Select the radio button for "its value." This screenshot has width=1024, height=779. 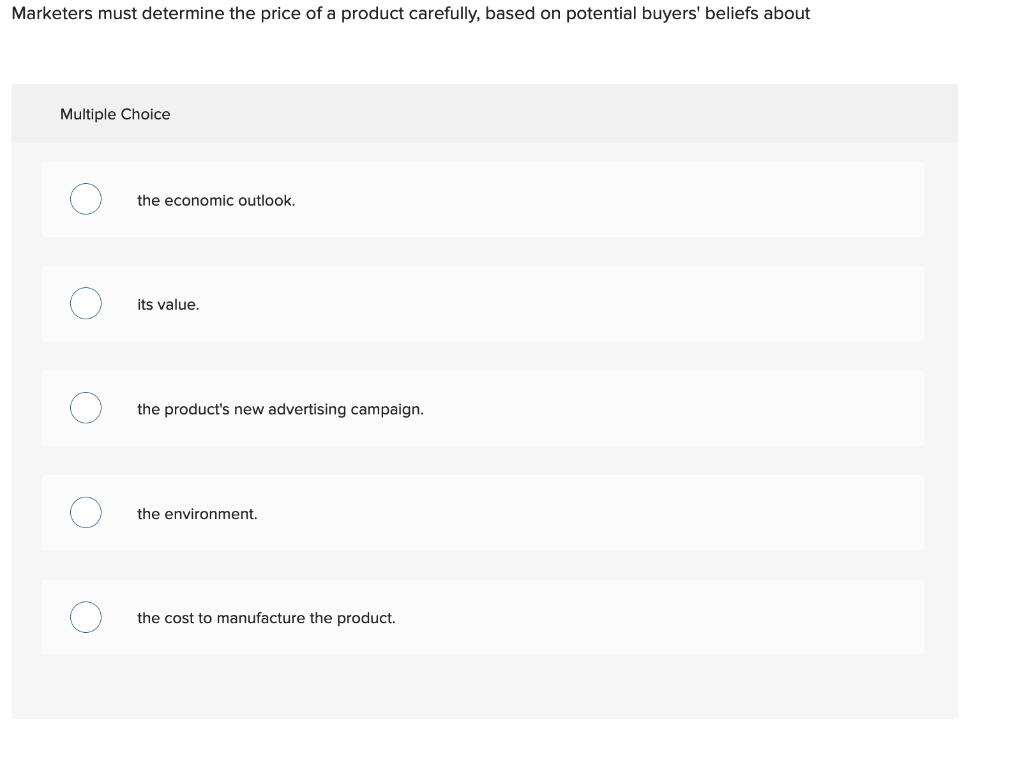pos(85,303)
